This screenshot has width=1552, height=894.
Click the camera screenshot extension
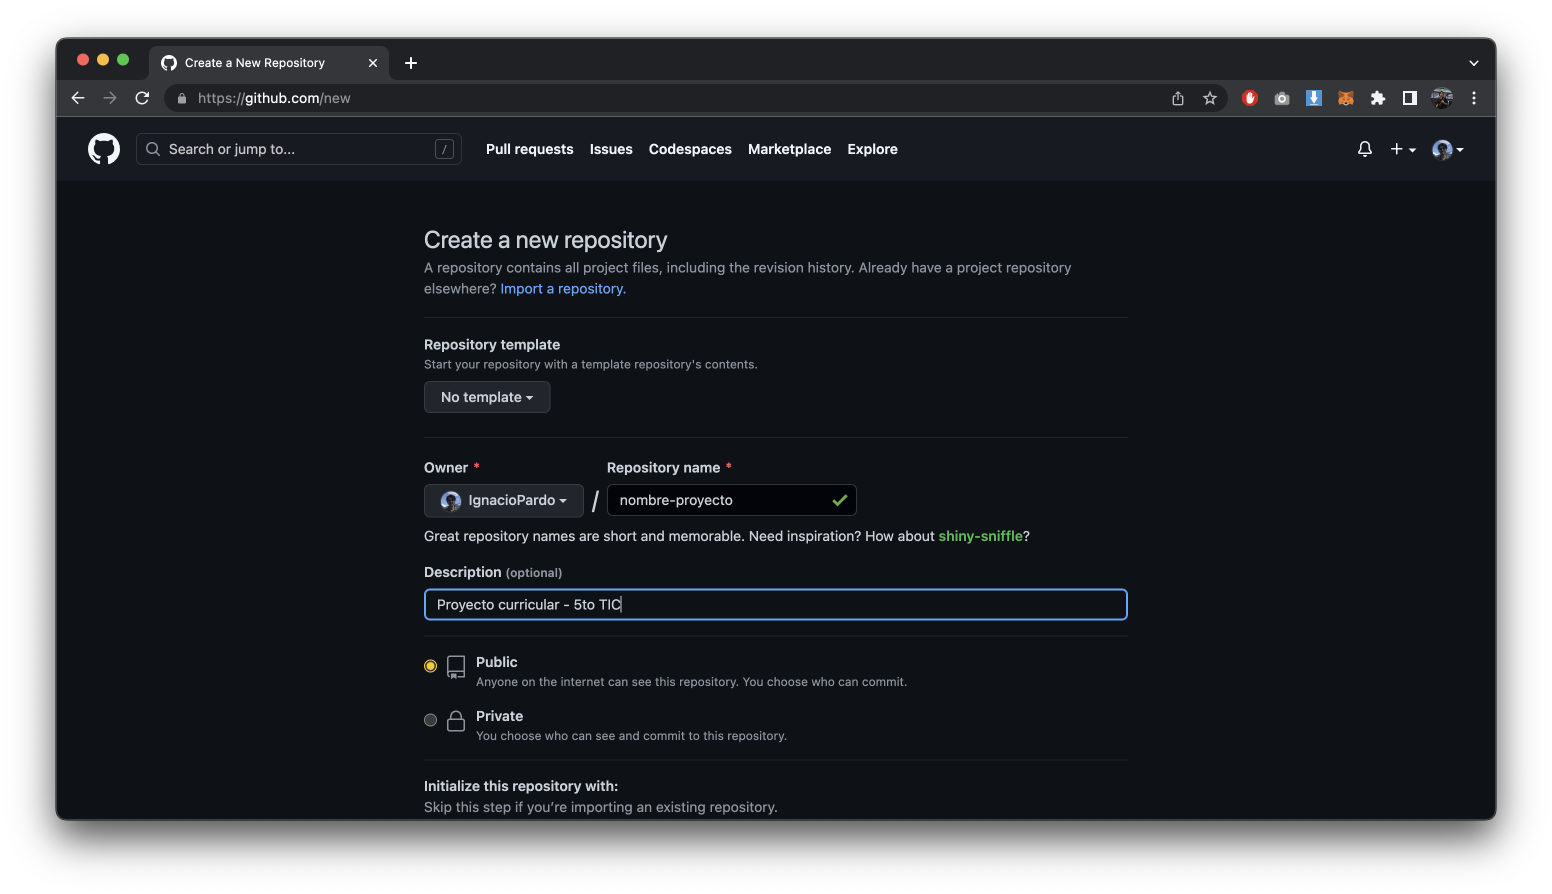point(1282,98)
